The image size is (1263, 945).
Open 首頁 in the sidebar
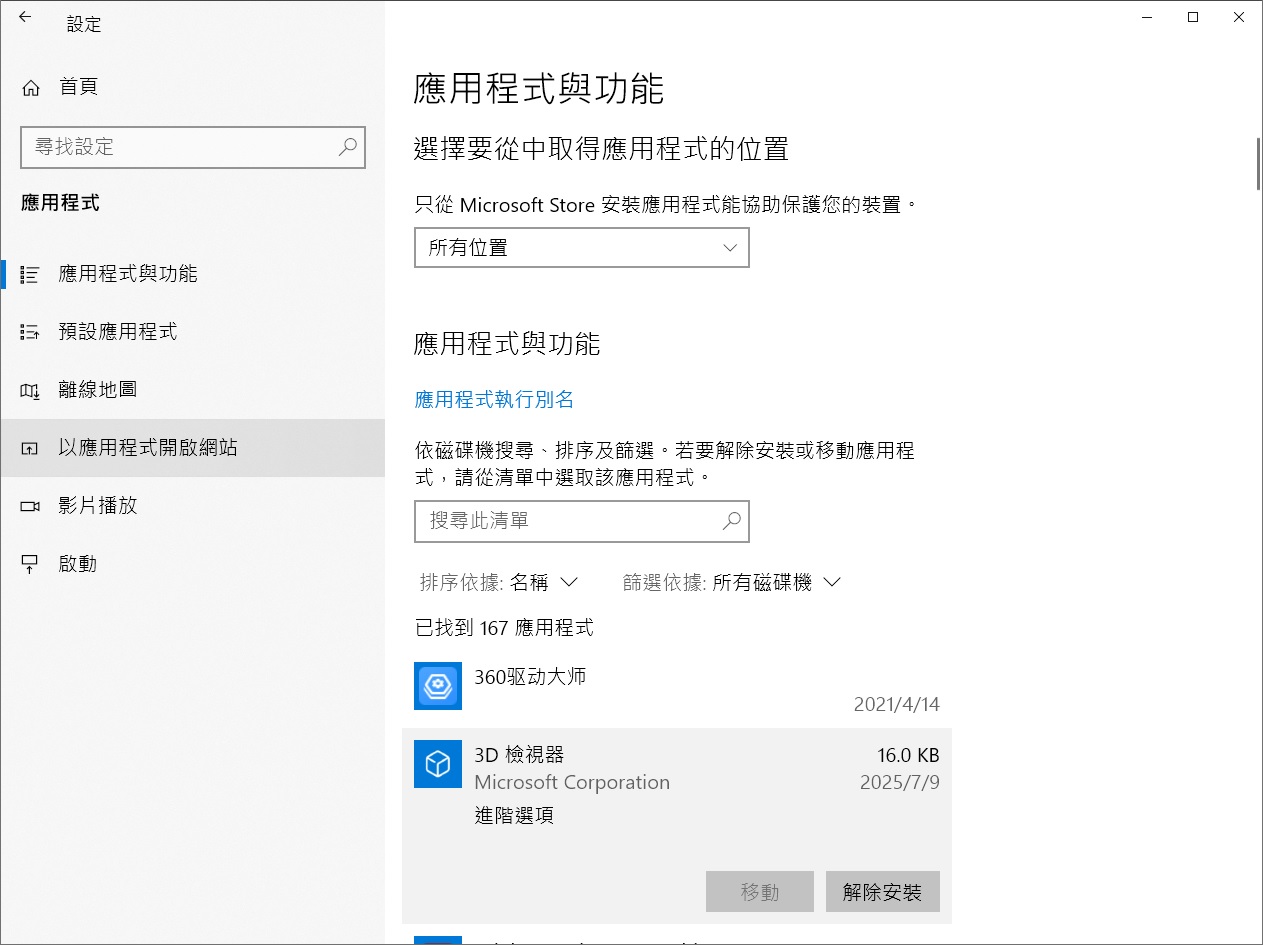click(x=192, y=88)
